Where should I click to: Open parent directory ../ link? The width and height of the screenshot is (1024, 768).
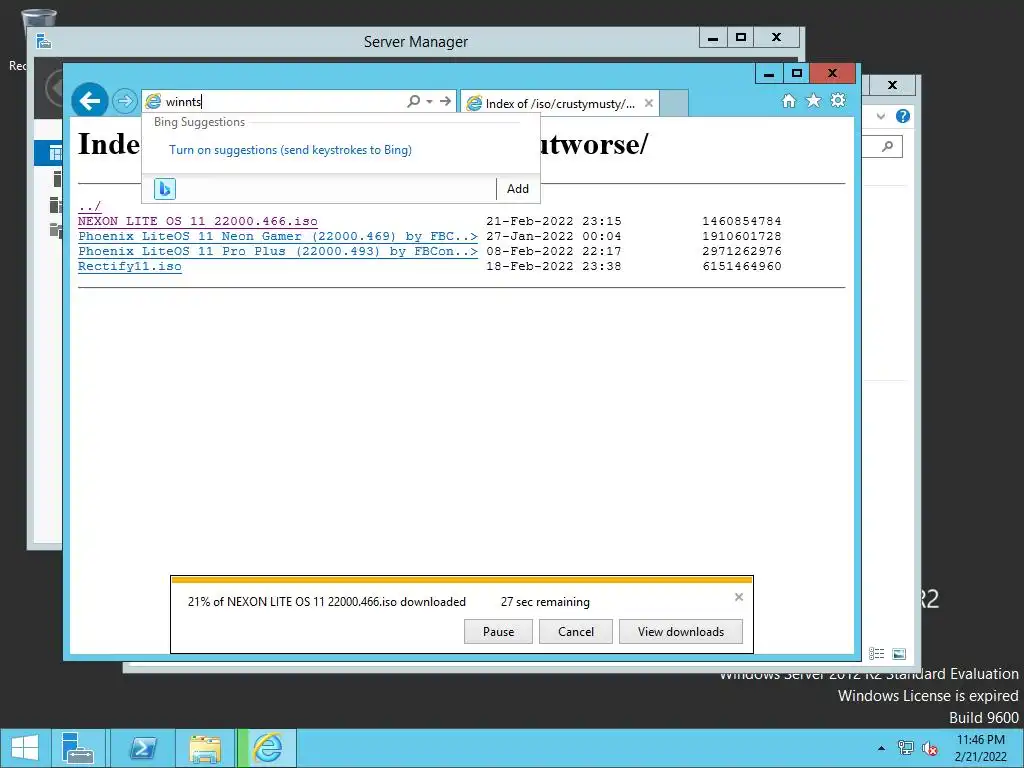(x=89, y=206)
